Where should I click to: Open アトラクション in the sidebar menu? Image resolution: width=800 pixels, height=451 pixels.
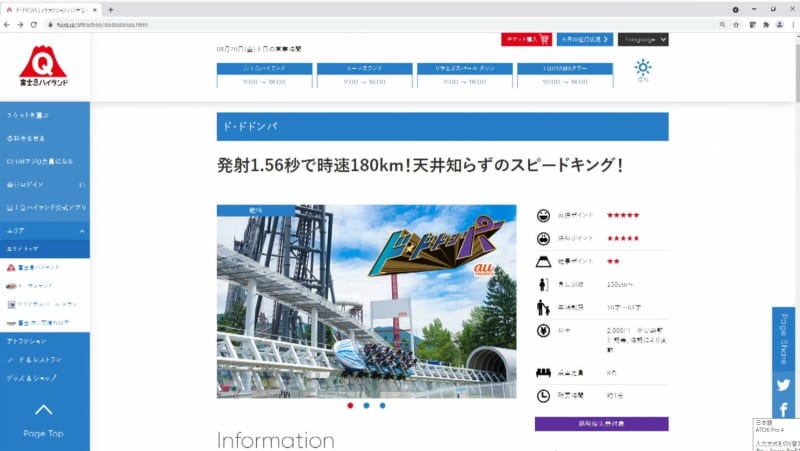[44, 341]
